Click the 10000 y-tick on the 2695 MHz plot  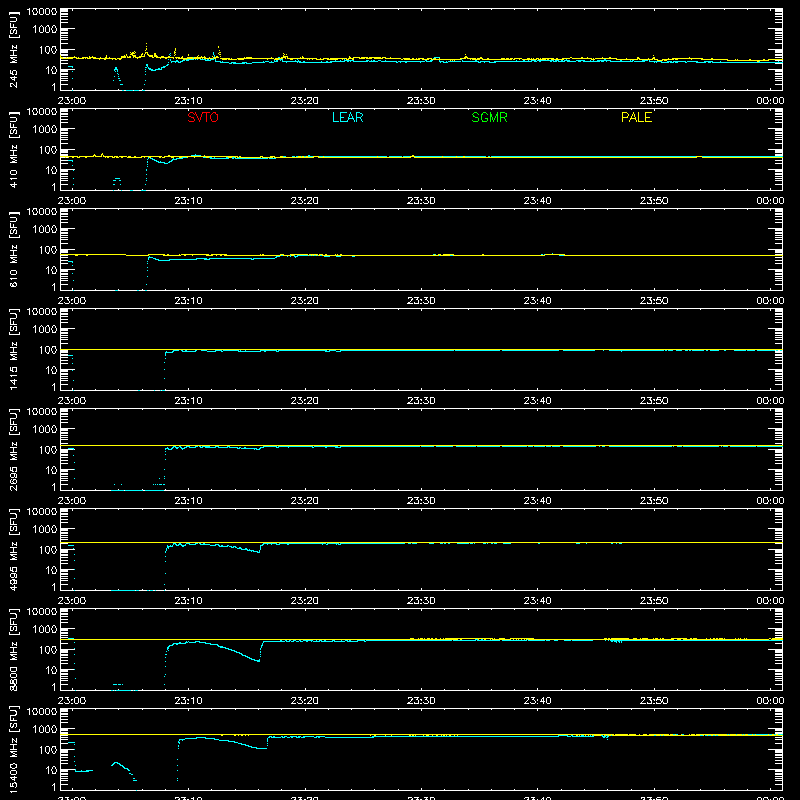click(42, 412)
